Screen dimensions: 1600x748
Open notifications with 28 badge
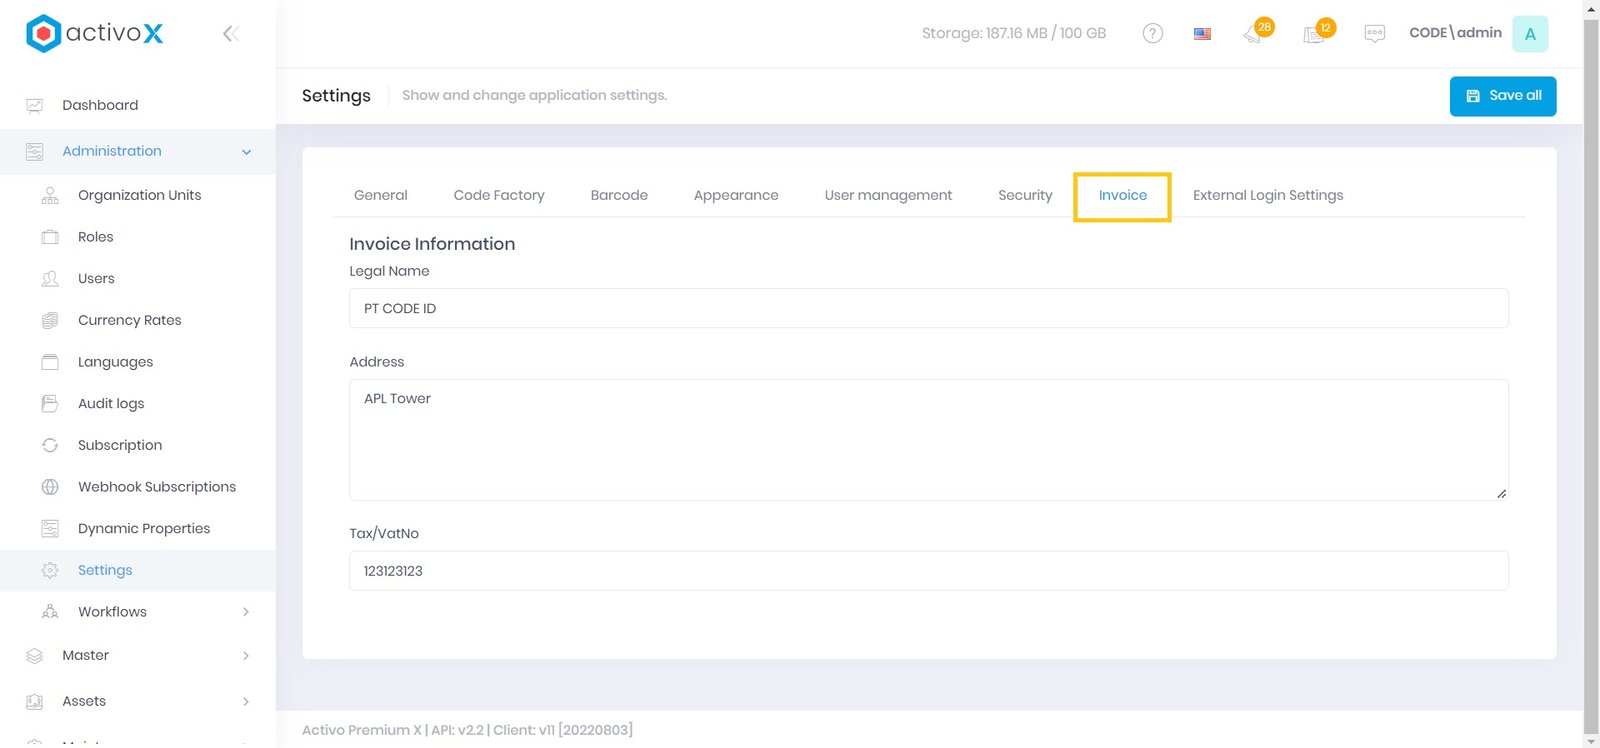coord(1254,34)
